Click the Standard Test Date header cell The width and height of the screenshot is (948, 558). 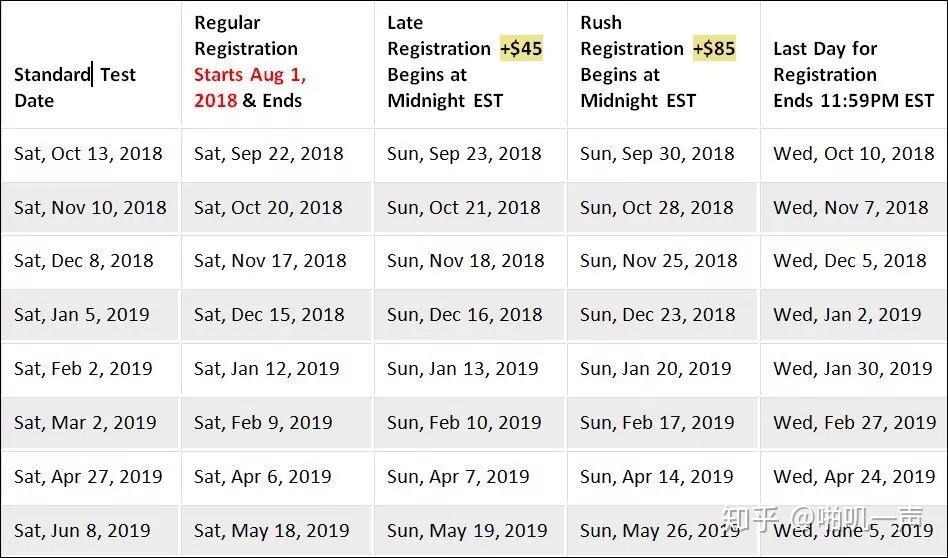click(x=90, y=64)
